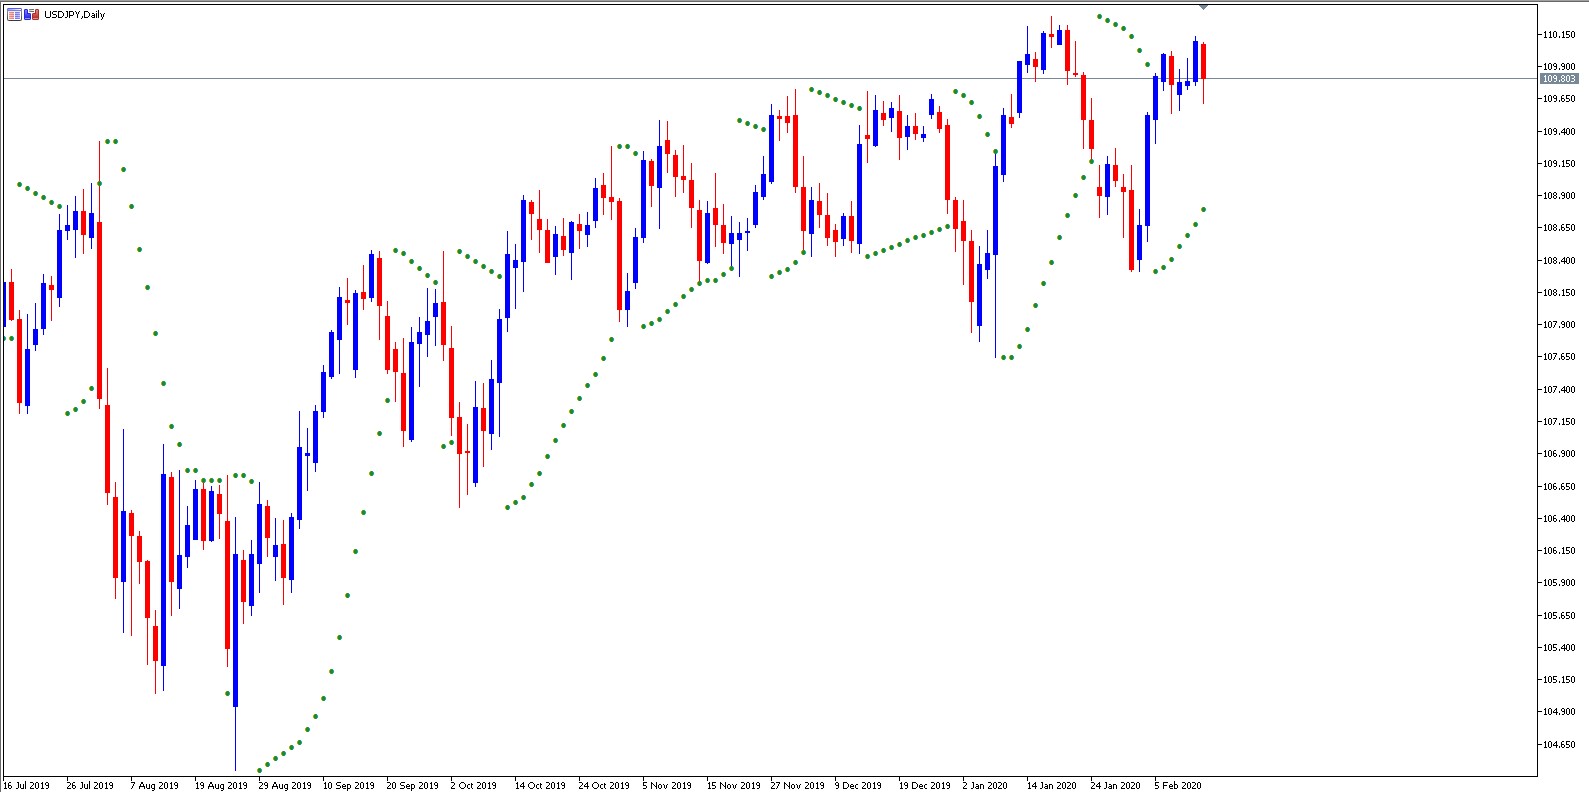Click the 9 Dec 2019 date label
Viewport: 1589px width, 792px height.
(858, 785)
